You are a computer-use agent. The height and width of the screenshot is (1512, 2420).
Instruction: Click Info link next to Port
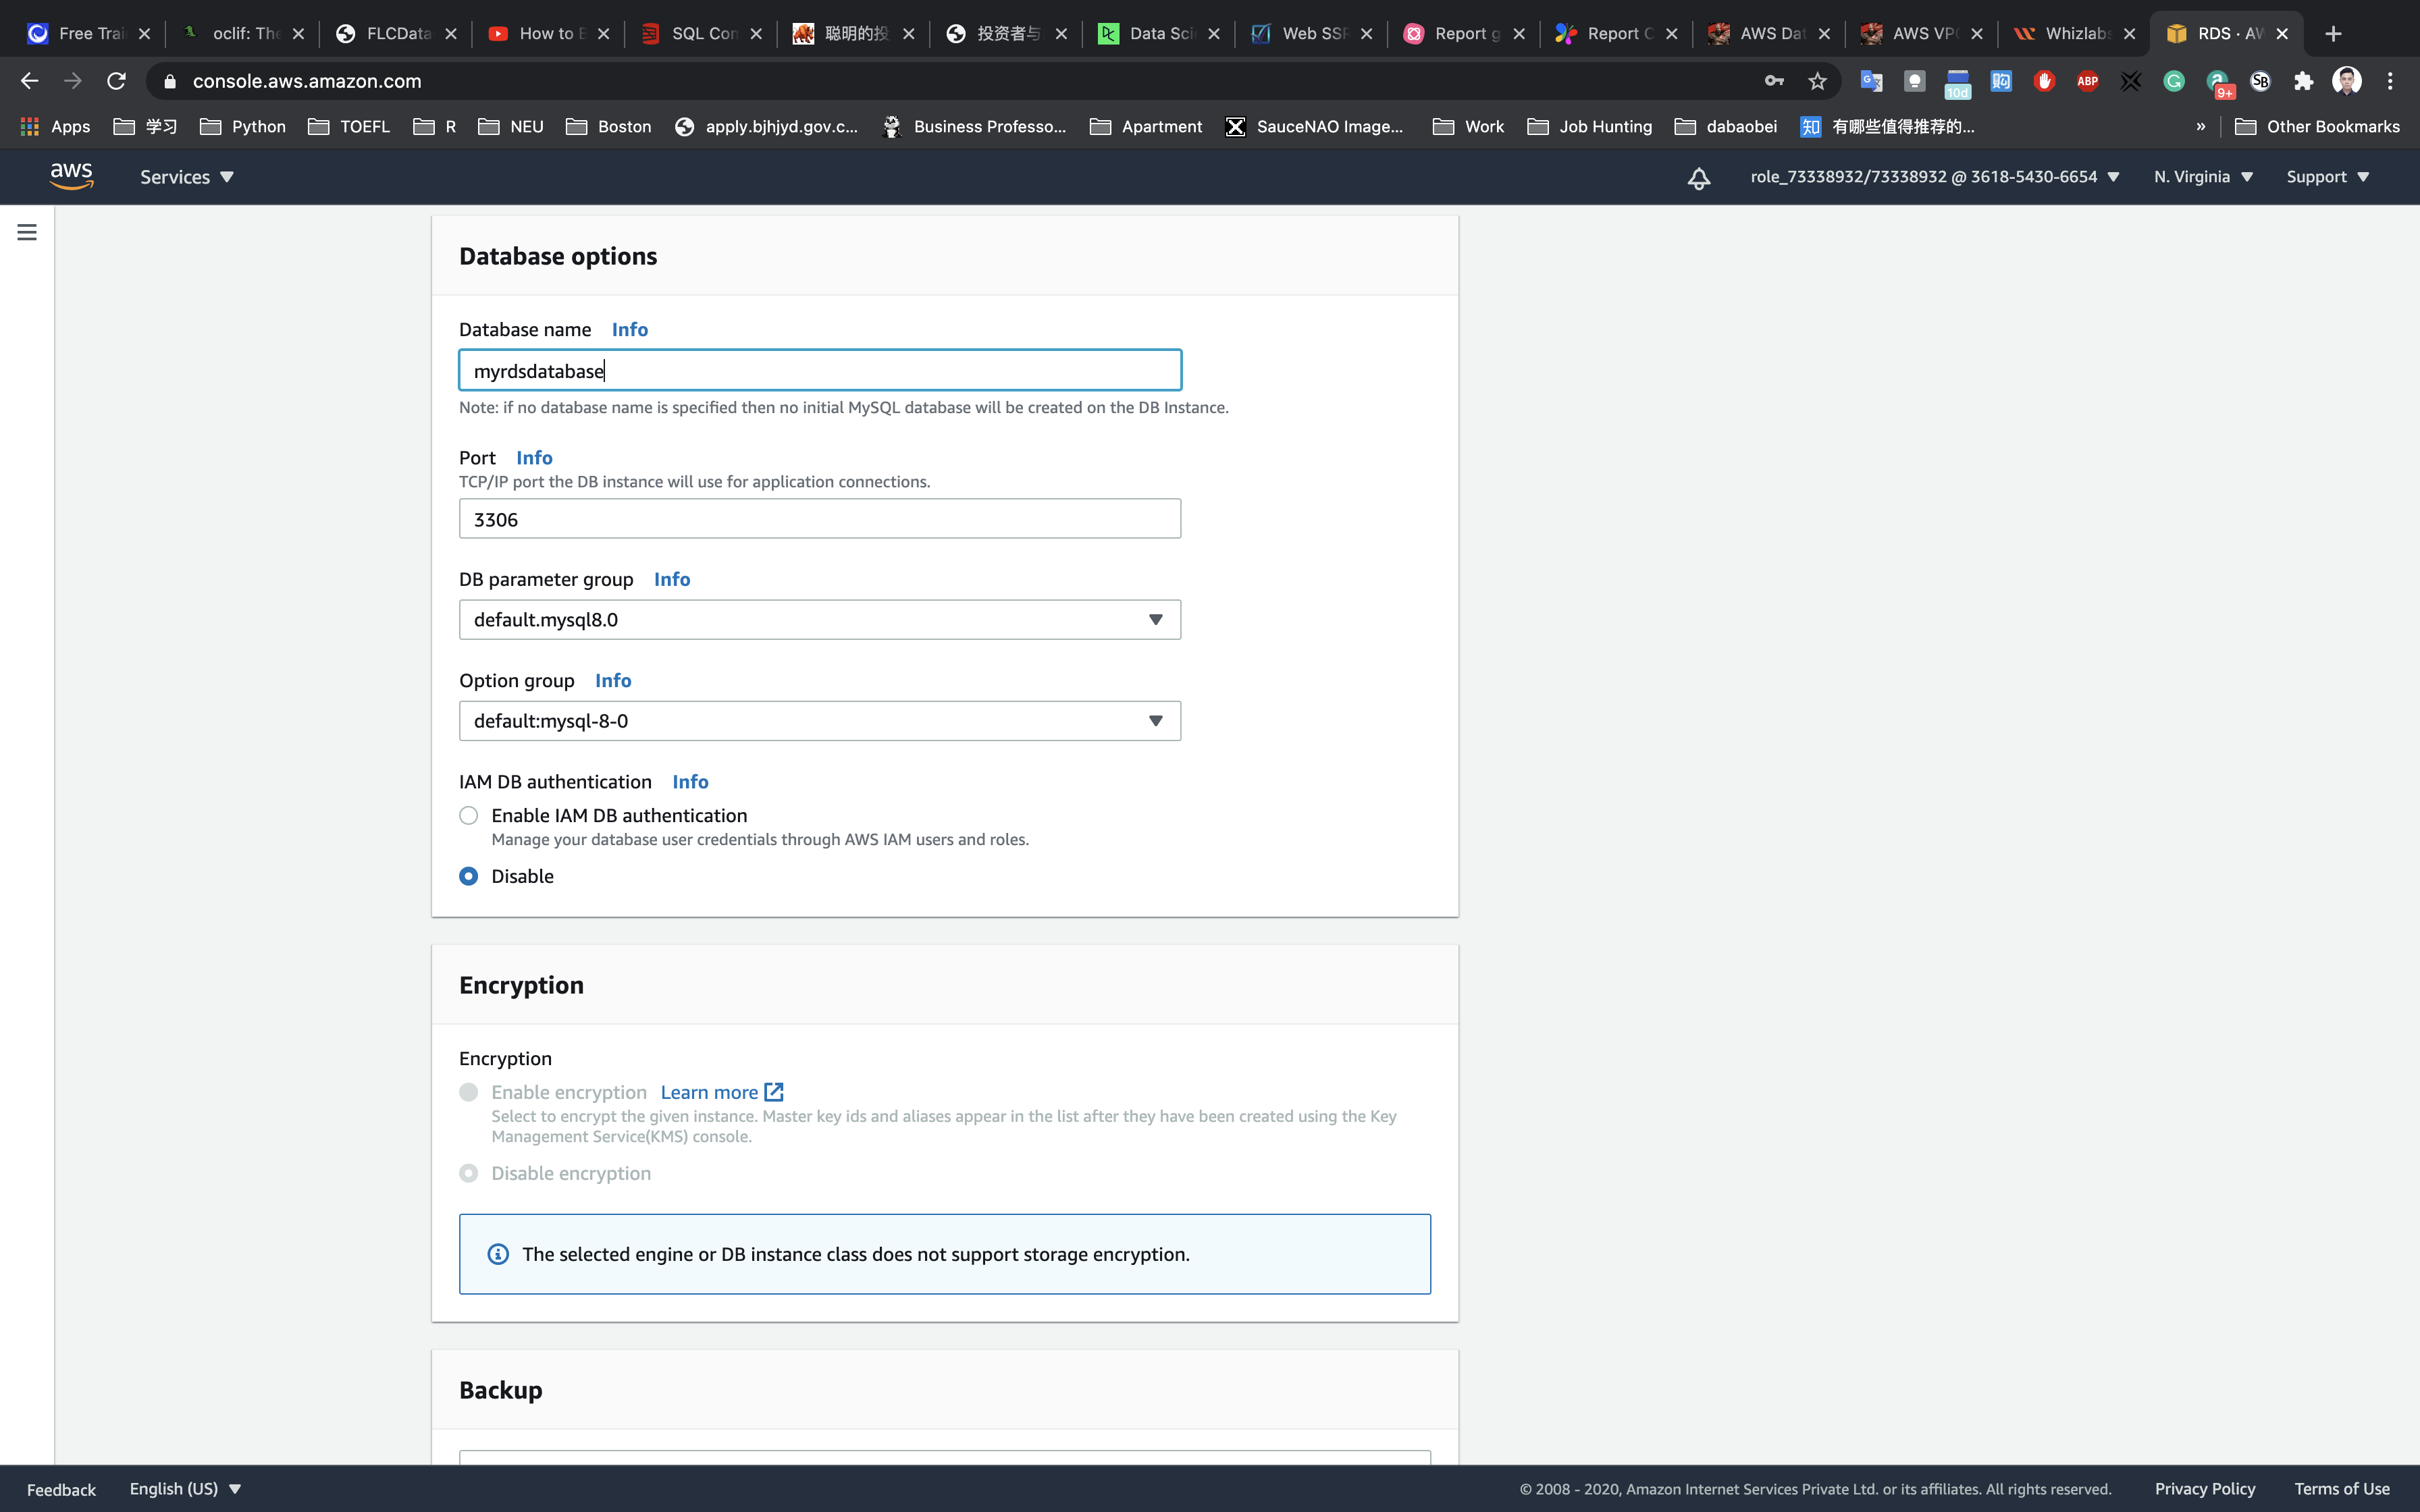click(x=534, y=458)
